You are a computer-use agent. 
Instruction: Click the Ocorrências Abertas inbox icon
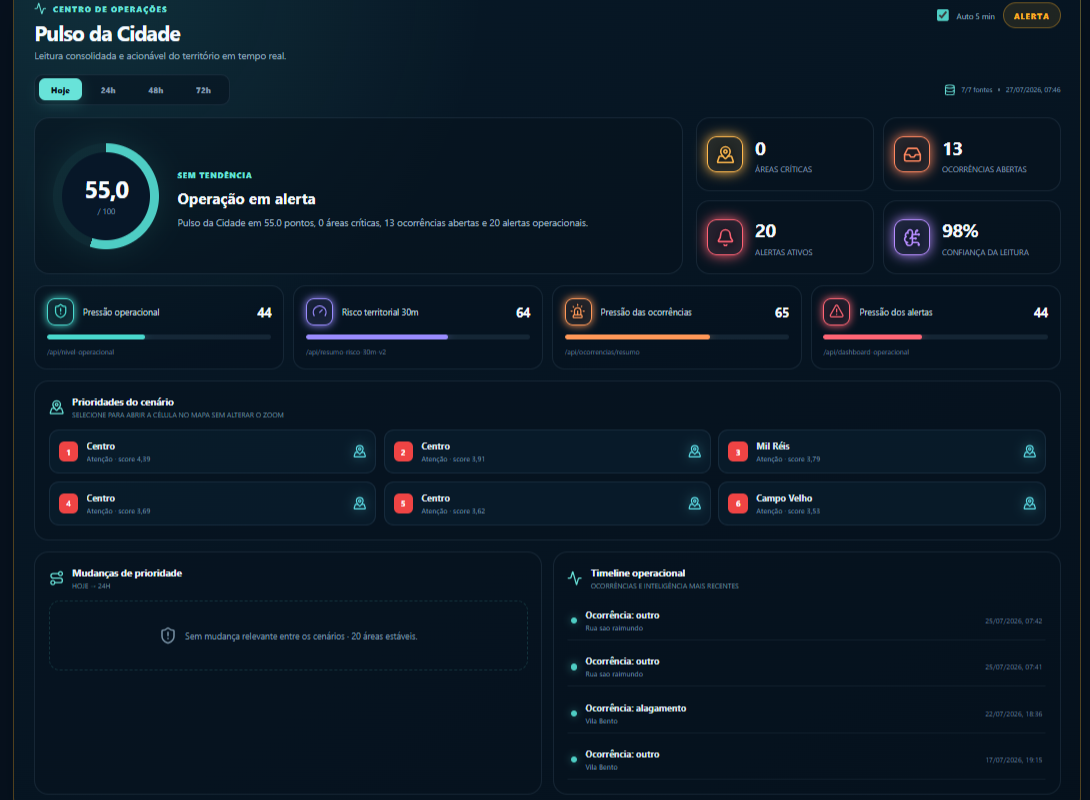[x=912, y=154]
